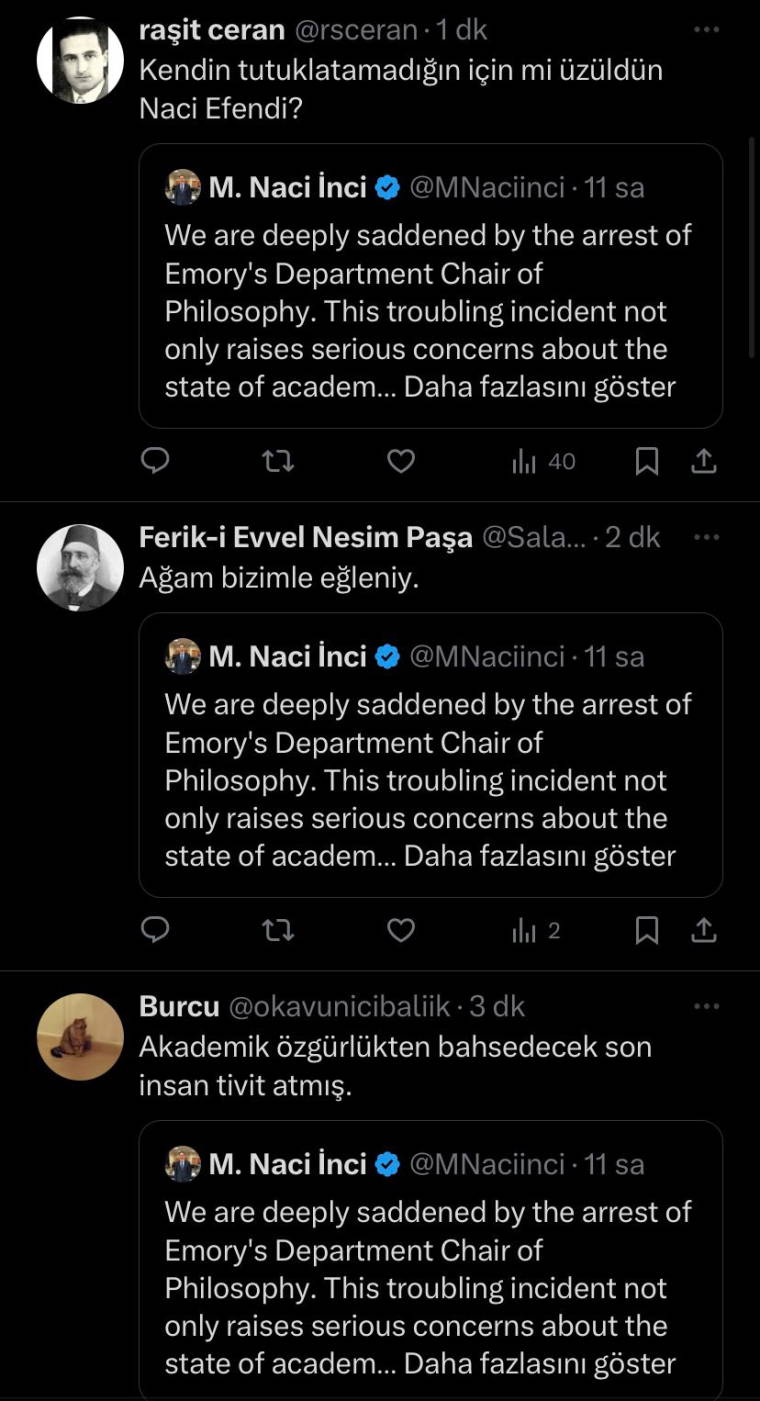
Task: Open more options for Burcu's tweet
Action: [706, 1006]
